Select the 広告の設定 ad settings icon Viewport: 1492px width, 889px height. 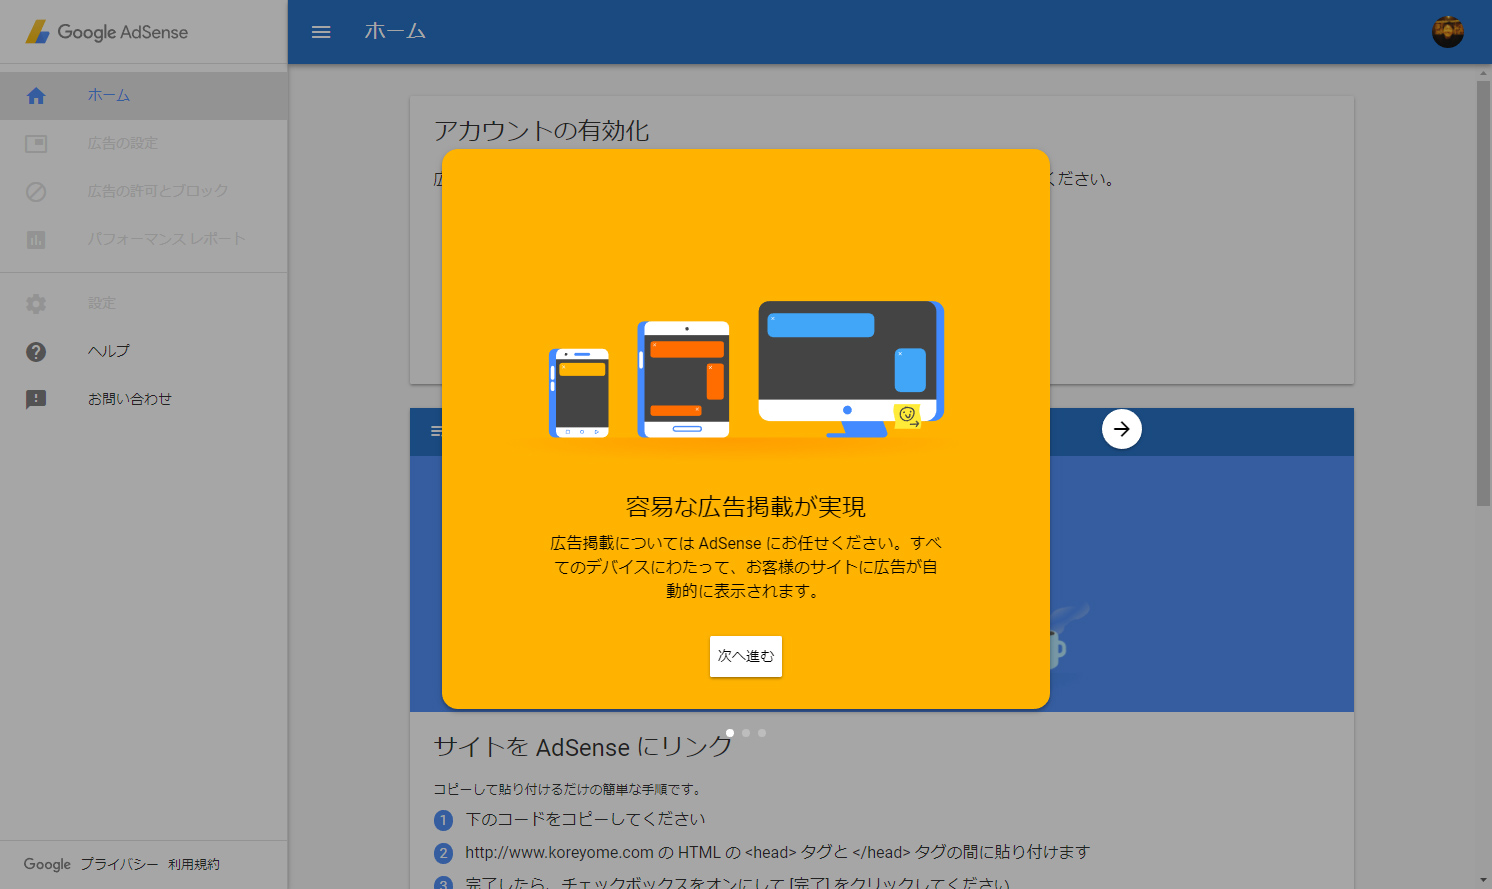(x=36, y=144)
